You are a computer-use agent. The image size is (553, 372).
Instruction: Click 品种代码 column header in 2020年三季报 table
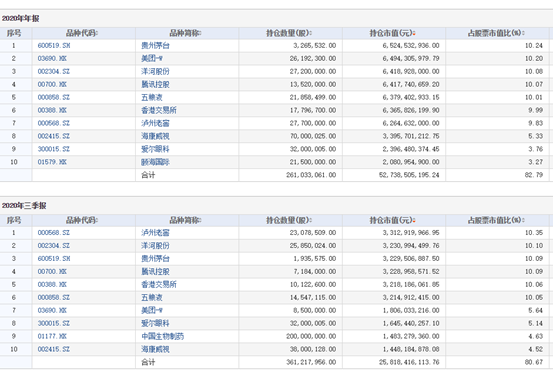[x=82, y=220]
